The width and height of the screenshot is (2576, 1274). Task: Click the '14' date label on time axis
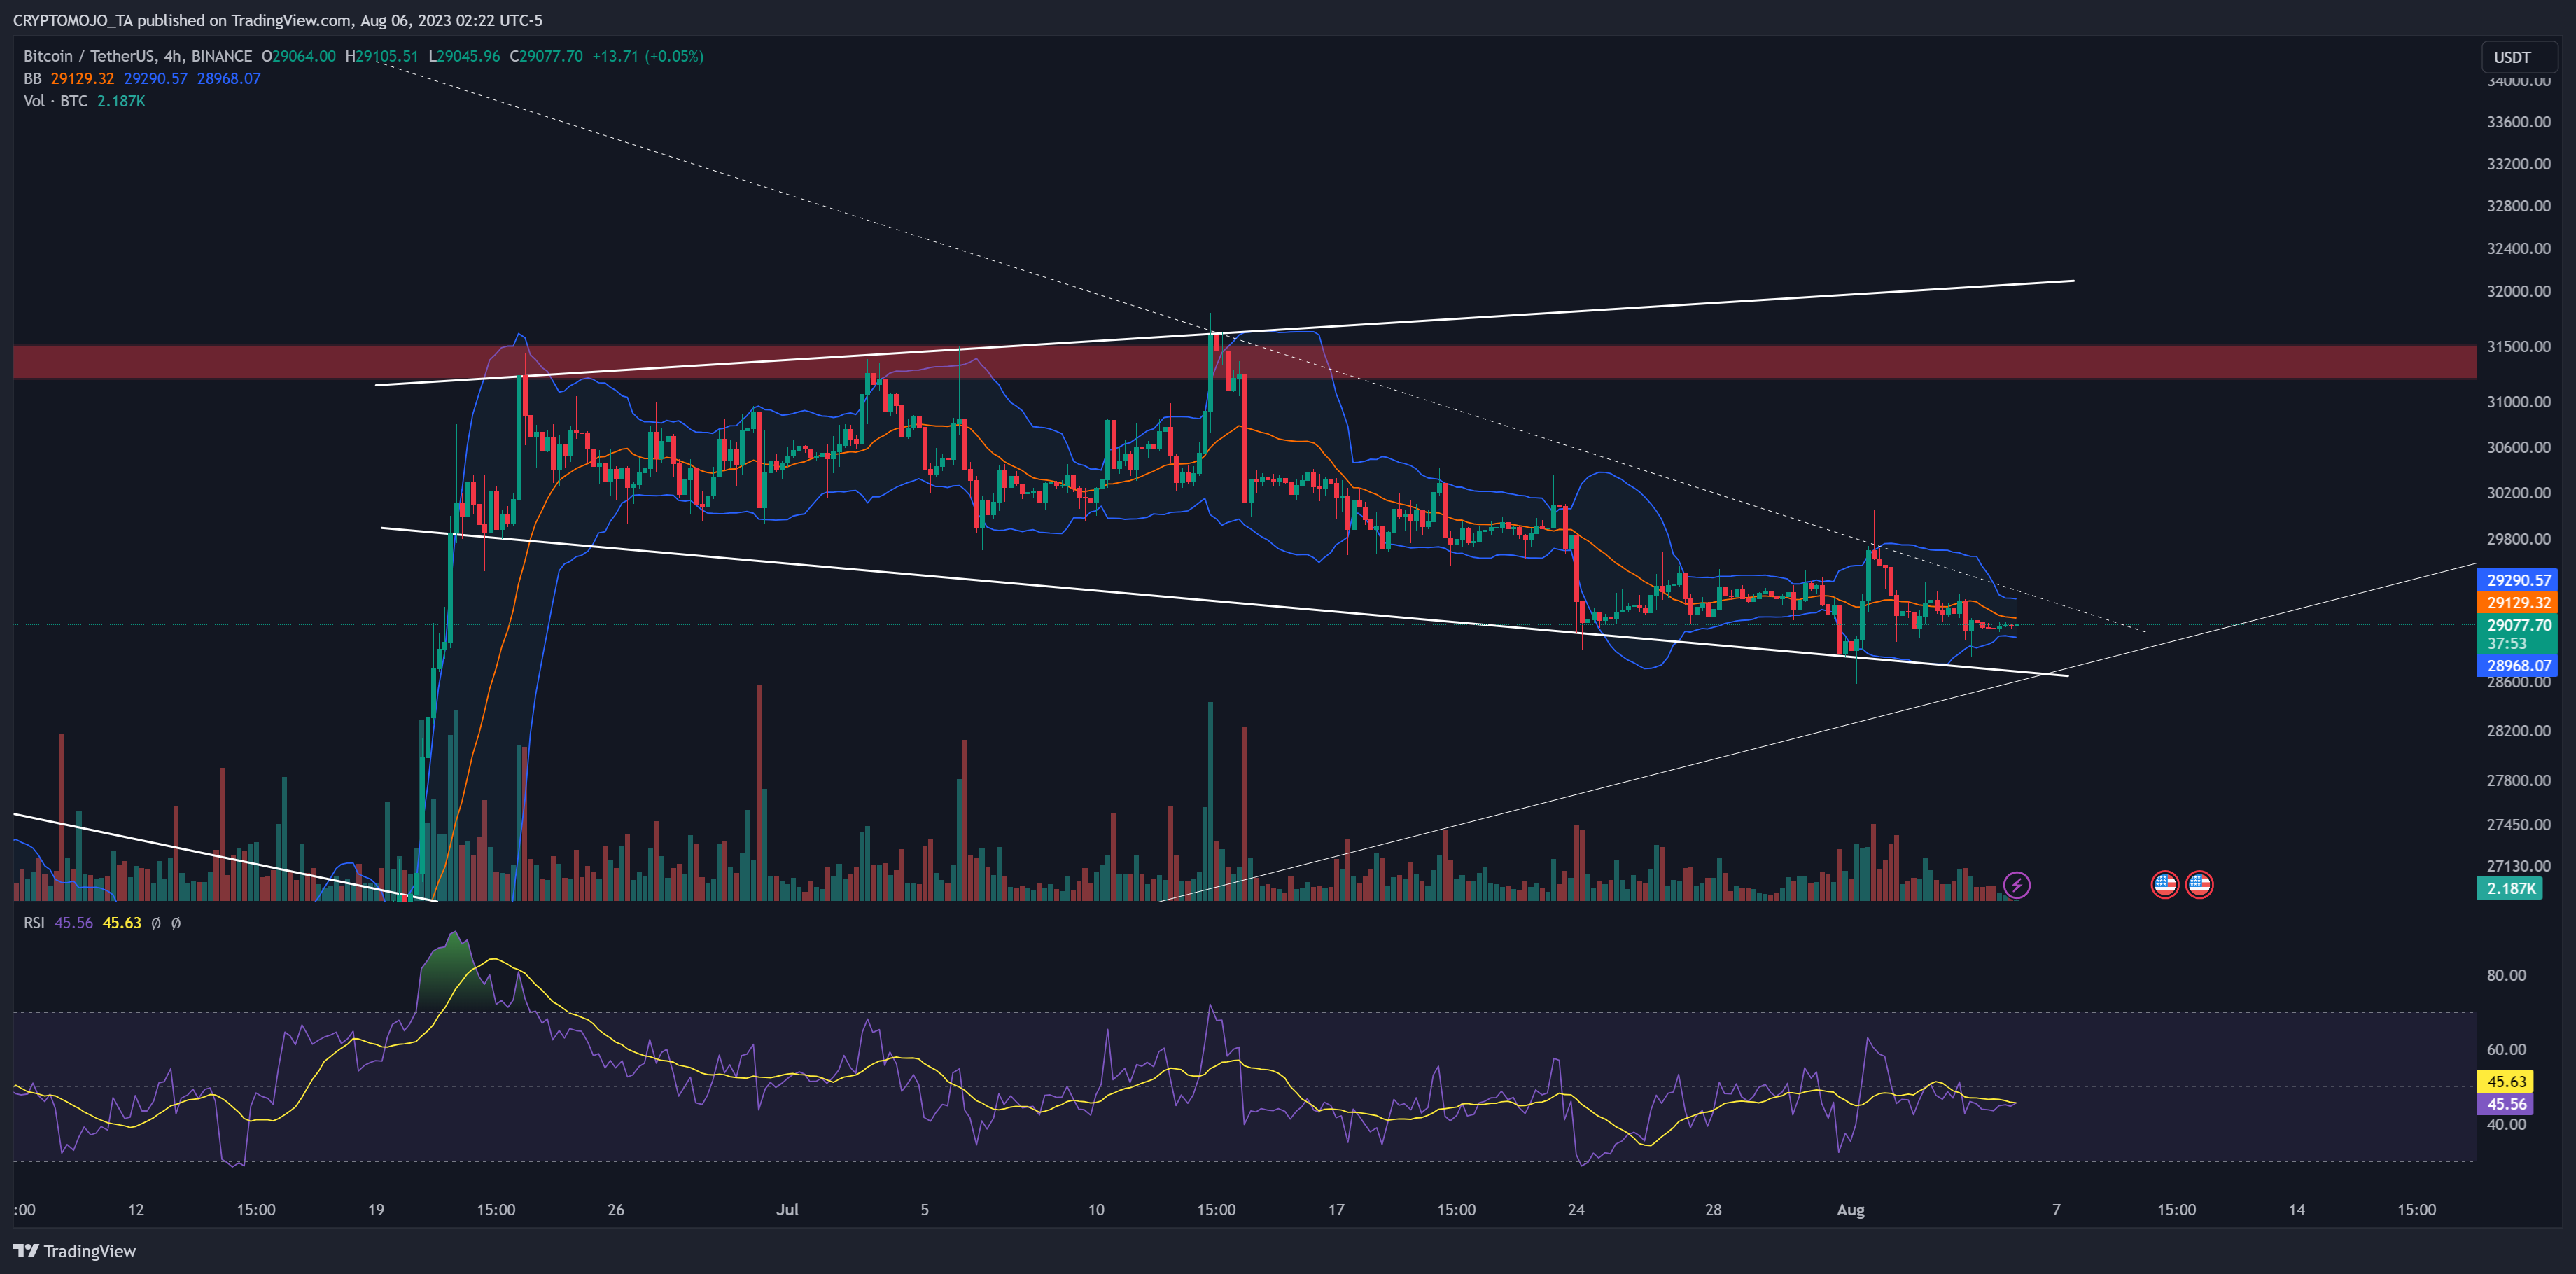(x=2297, y=1210)
